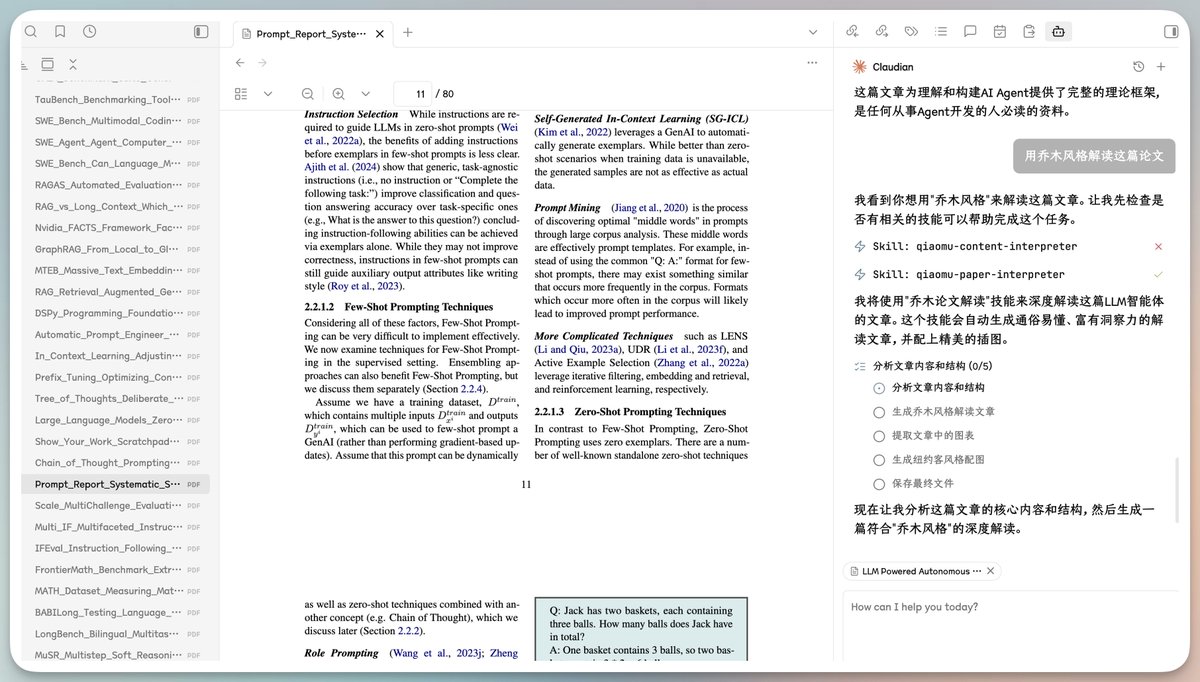Open calendar panel icon
The width and height of the screenshot is (1200, 682).
pos(999,32)
